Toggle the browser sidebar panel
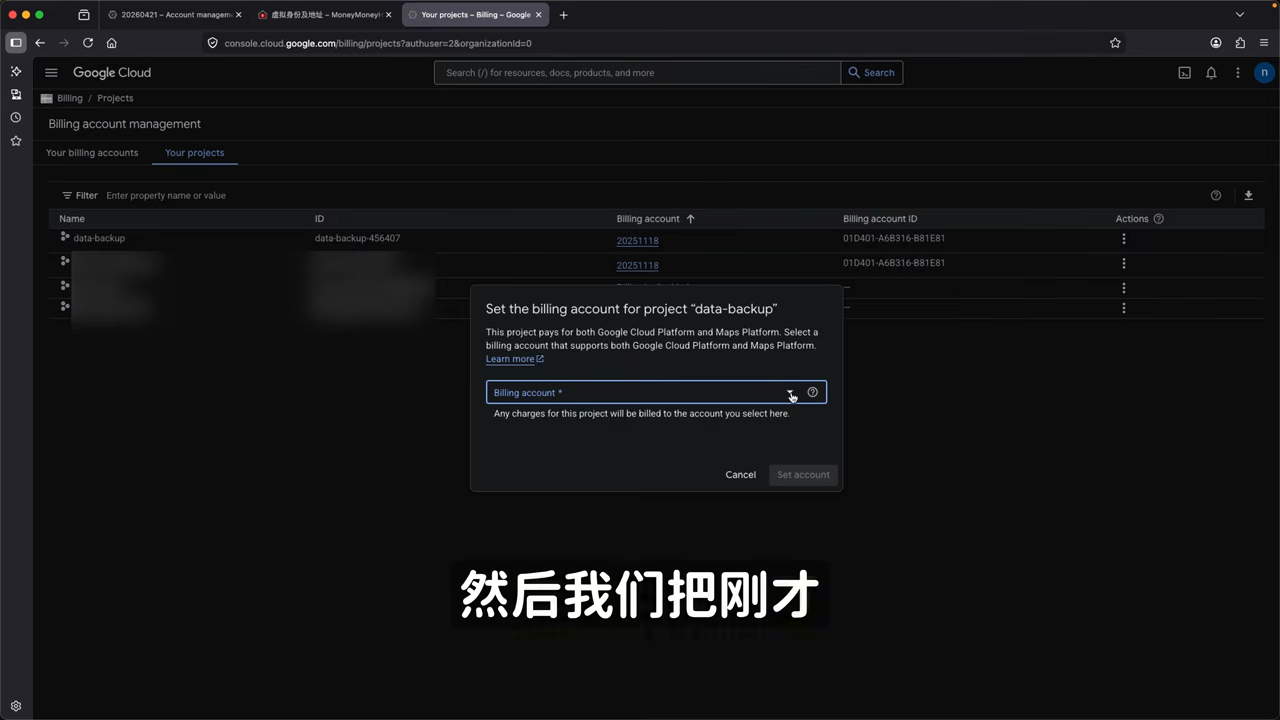This screenshot has height=720, width=1280. pyautogui.click(x=16, y=43)
